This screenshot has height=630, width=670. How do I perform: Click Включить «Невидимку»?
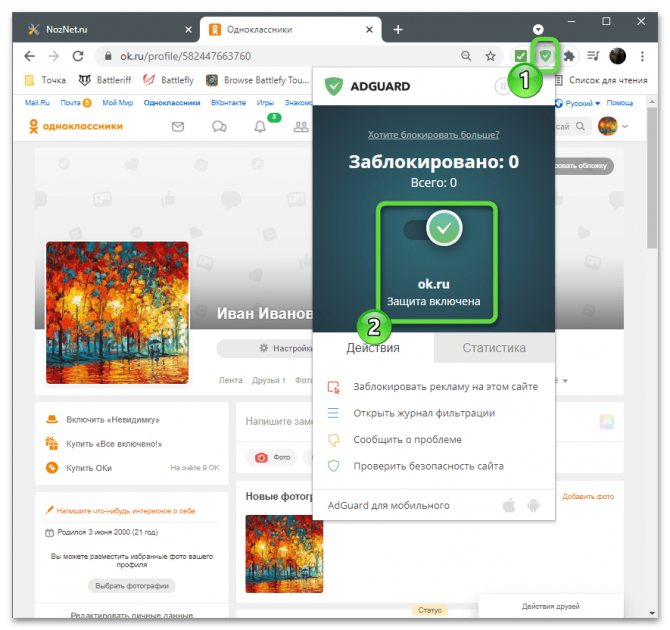click(103, 420)
